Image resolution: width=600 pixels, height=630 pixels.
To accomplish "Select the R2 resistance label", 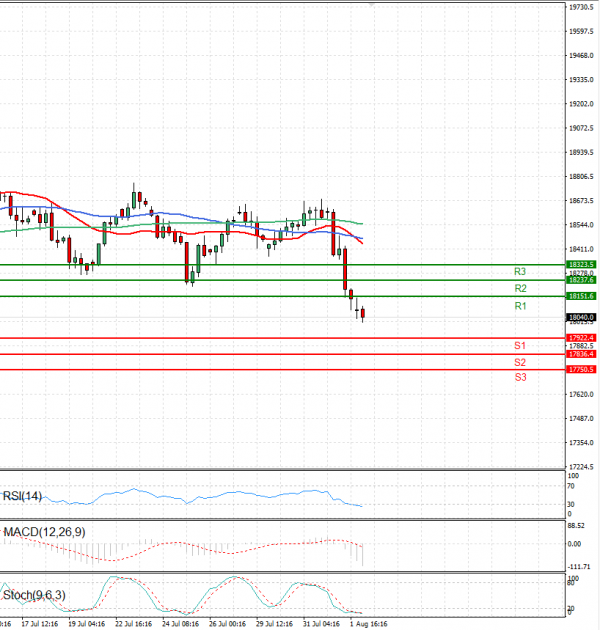I will pyautogui.click(x=520, y=288).
